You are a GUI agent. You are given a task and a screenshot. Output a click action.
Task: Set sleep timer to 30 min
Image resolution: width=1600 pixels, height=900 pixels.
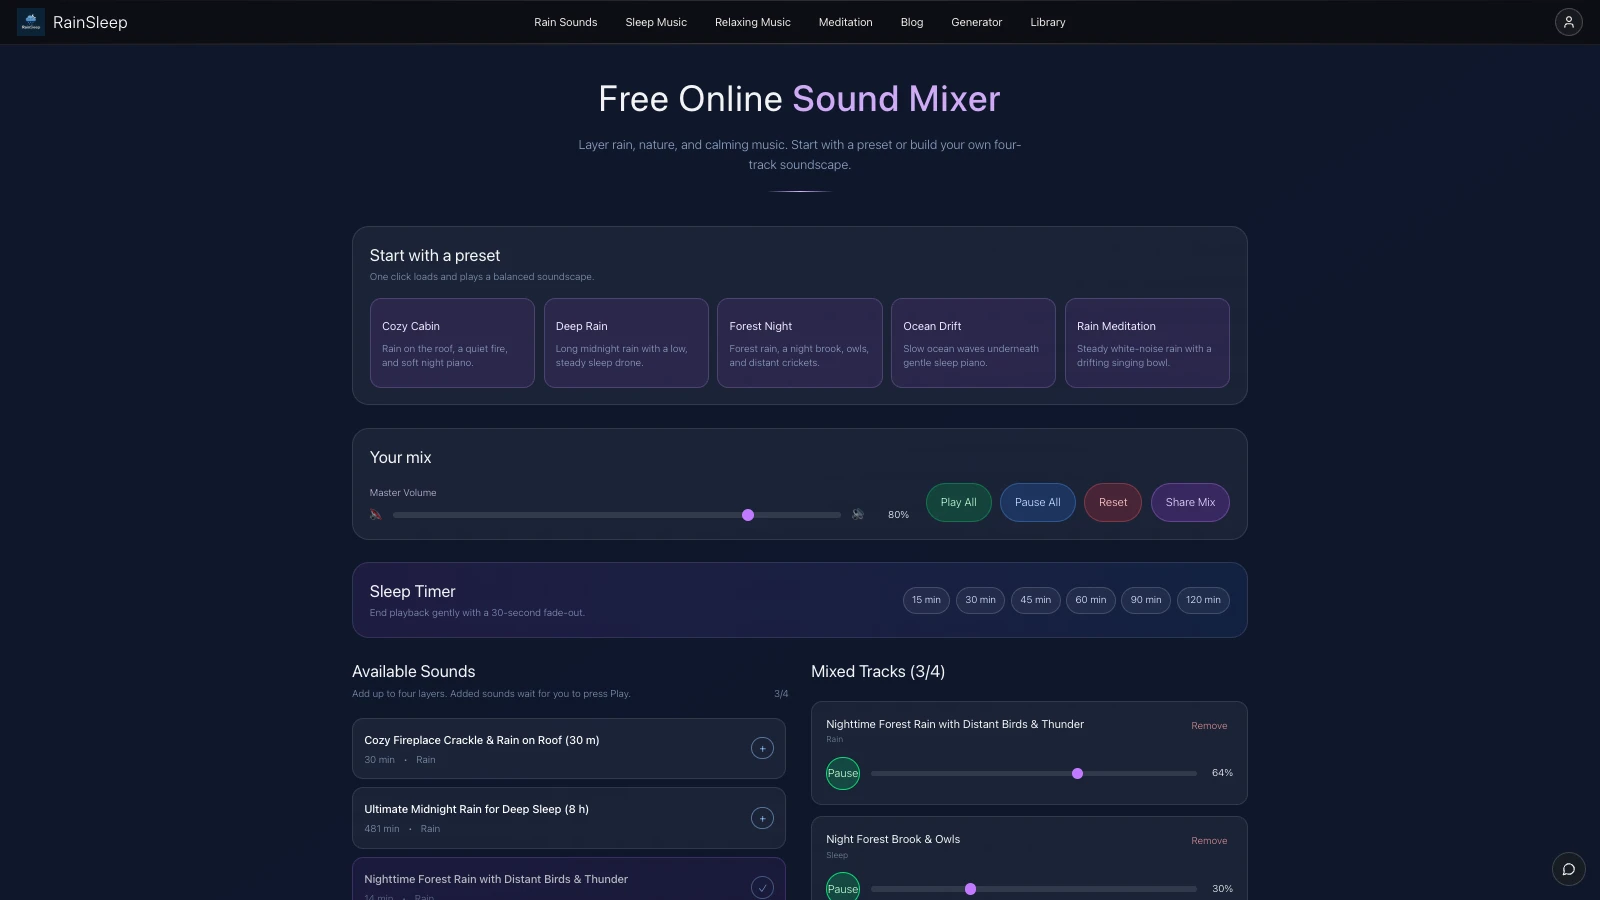pos(980,600)
